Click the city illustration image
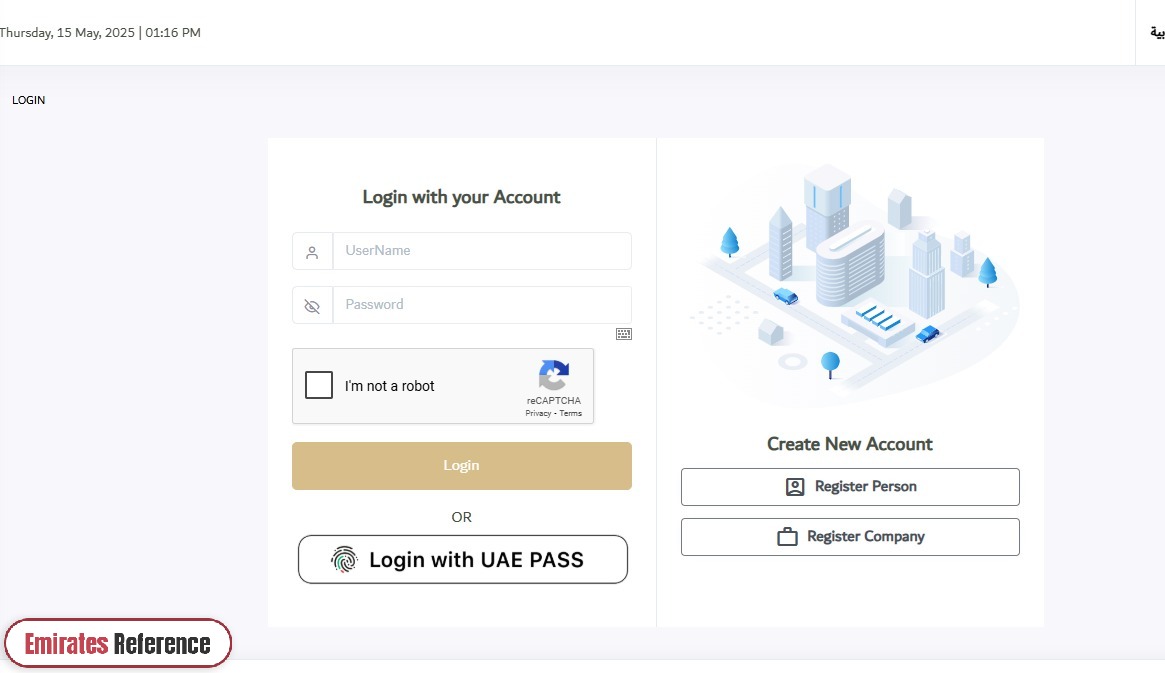The image size is (1165, 673). click(854, 282)
